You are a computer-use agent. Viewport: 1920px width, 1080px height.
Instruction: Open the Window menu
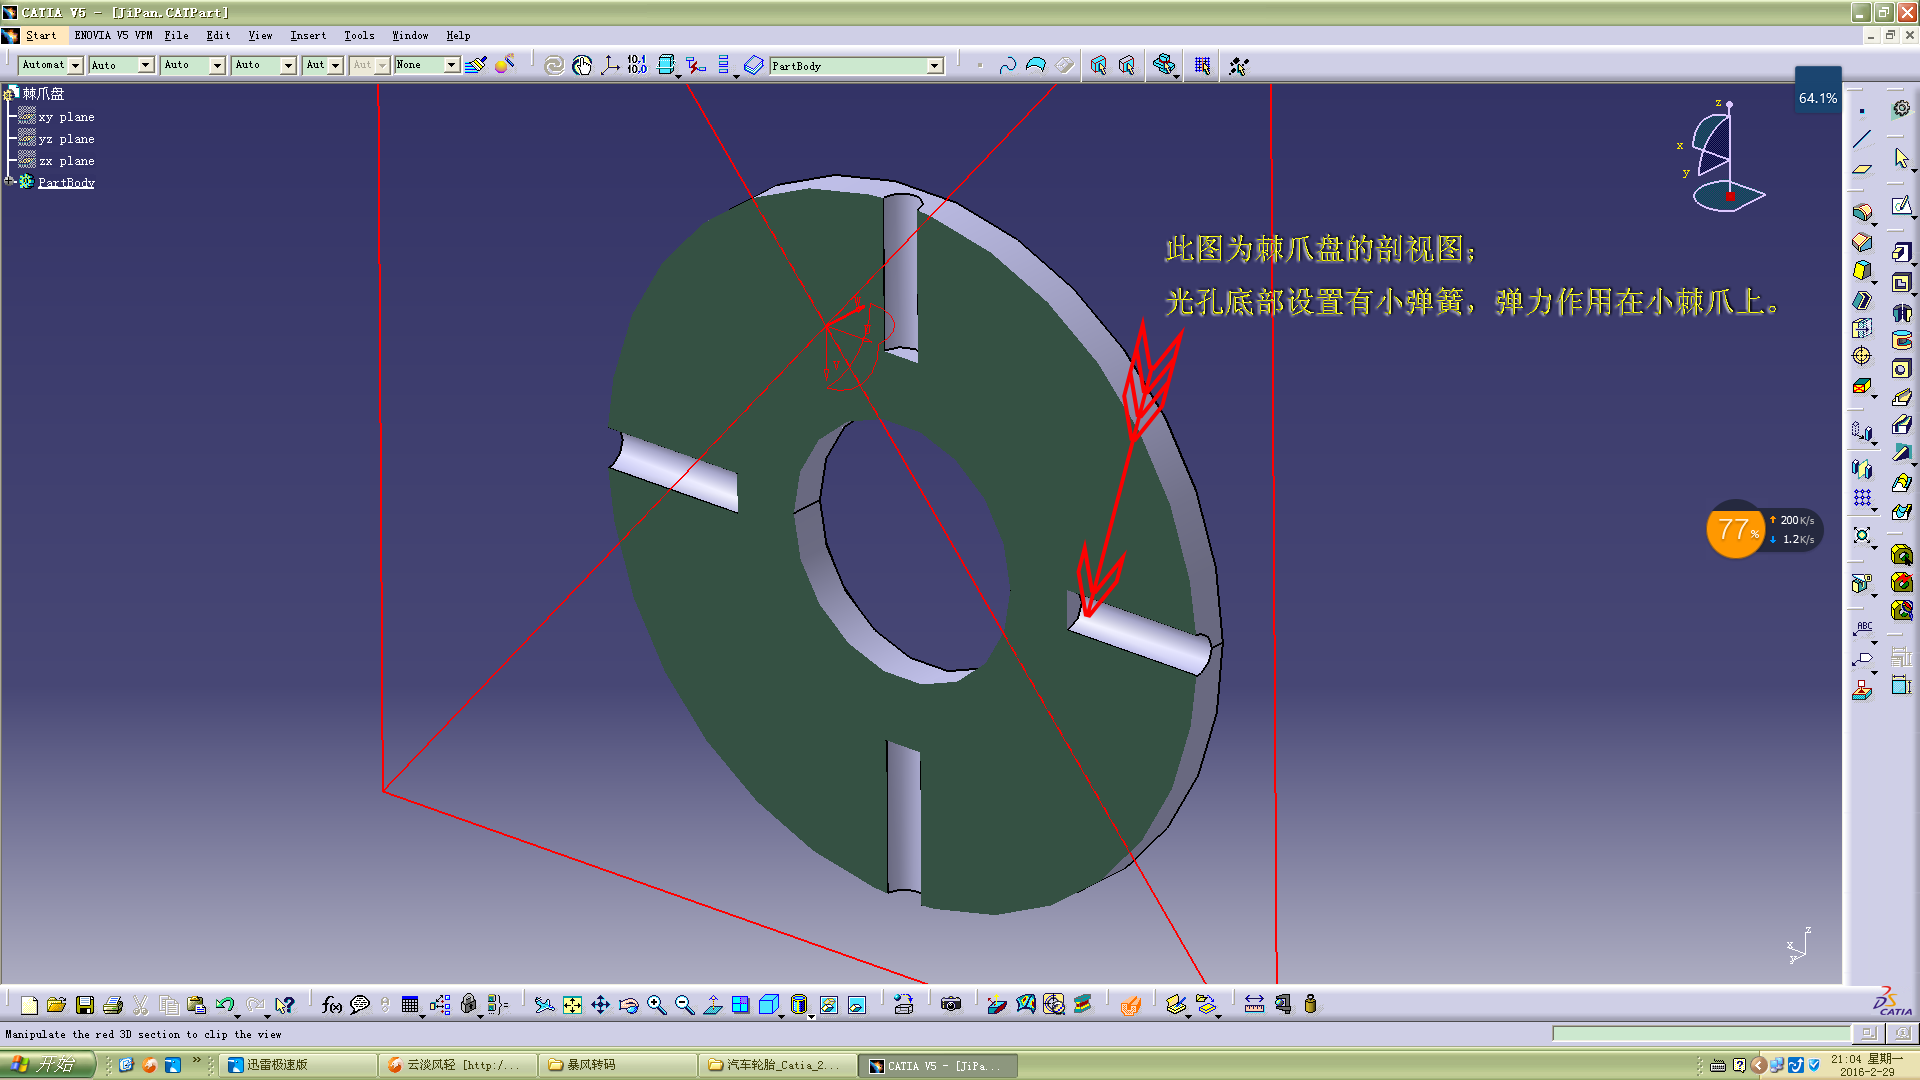tap(410, 35)
